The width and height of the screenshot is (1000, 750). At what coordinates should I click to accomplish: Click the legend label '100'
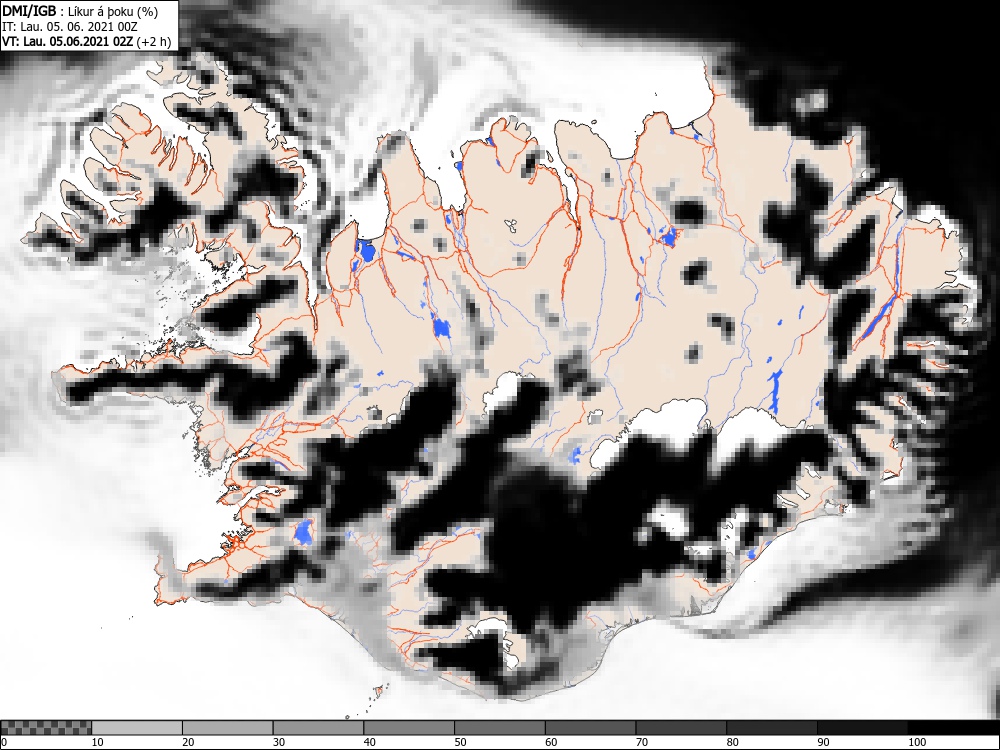click(x=916, y=742)
